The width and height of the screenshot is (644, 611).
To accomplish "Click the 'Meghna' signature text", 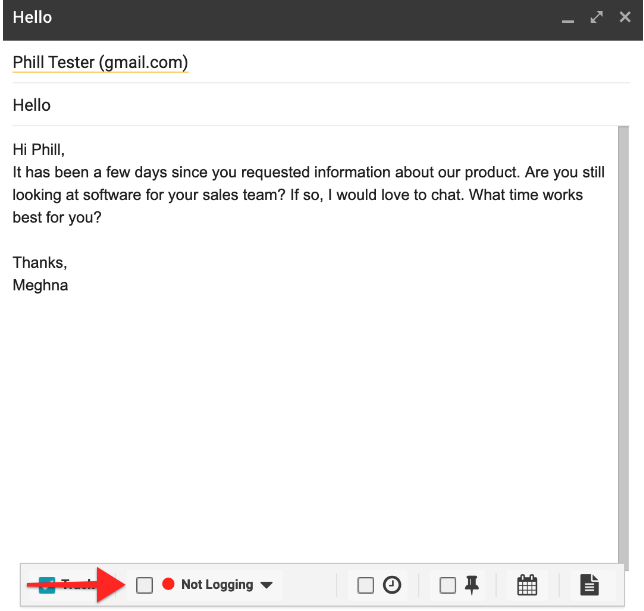I will 40,285.
